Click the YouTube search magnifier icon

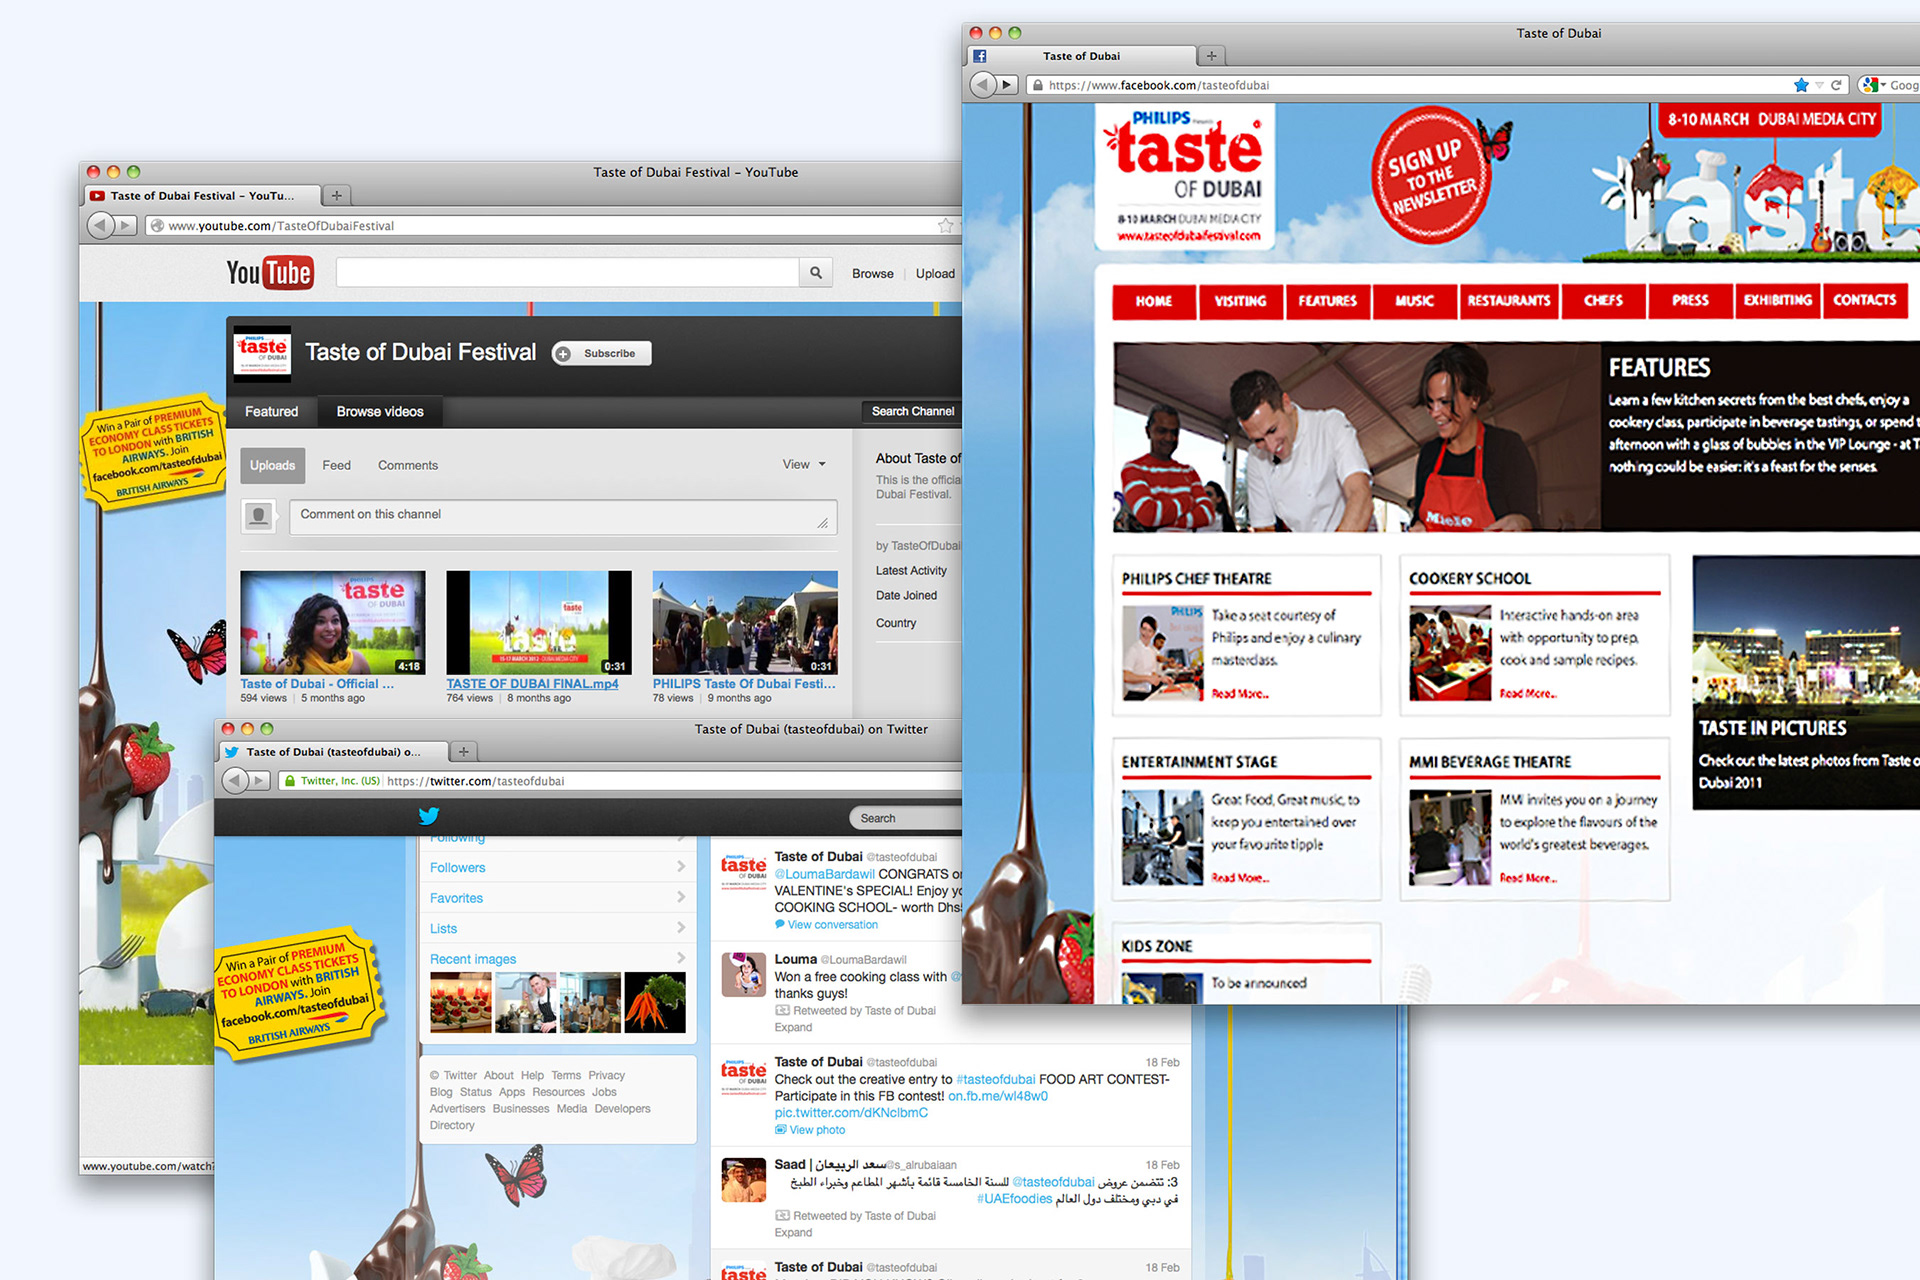point(816,273)
